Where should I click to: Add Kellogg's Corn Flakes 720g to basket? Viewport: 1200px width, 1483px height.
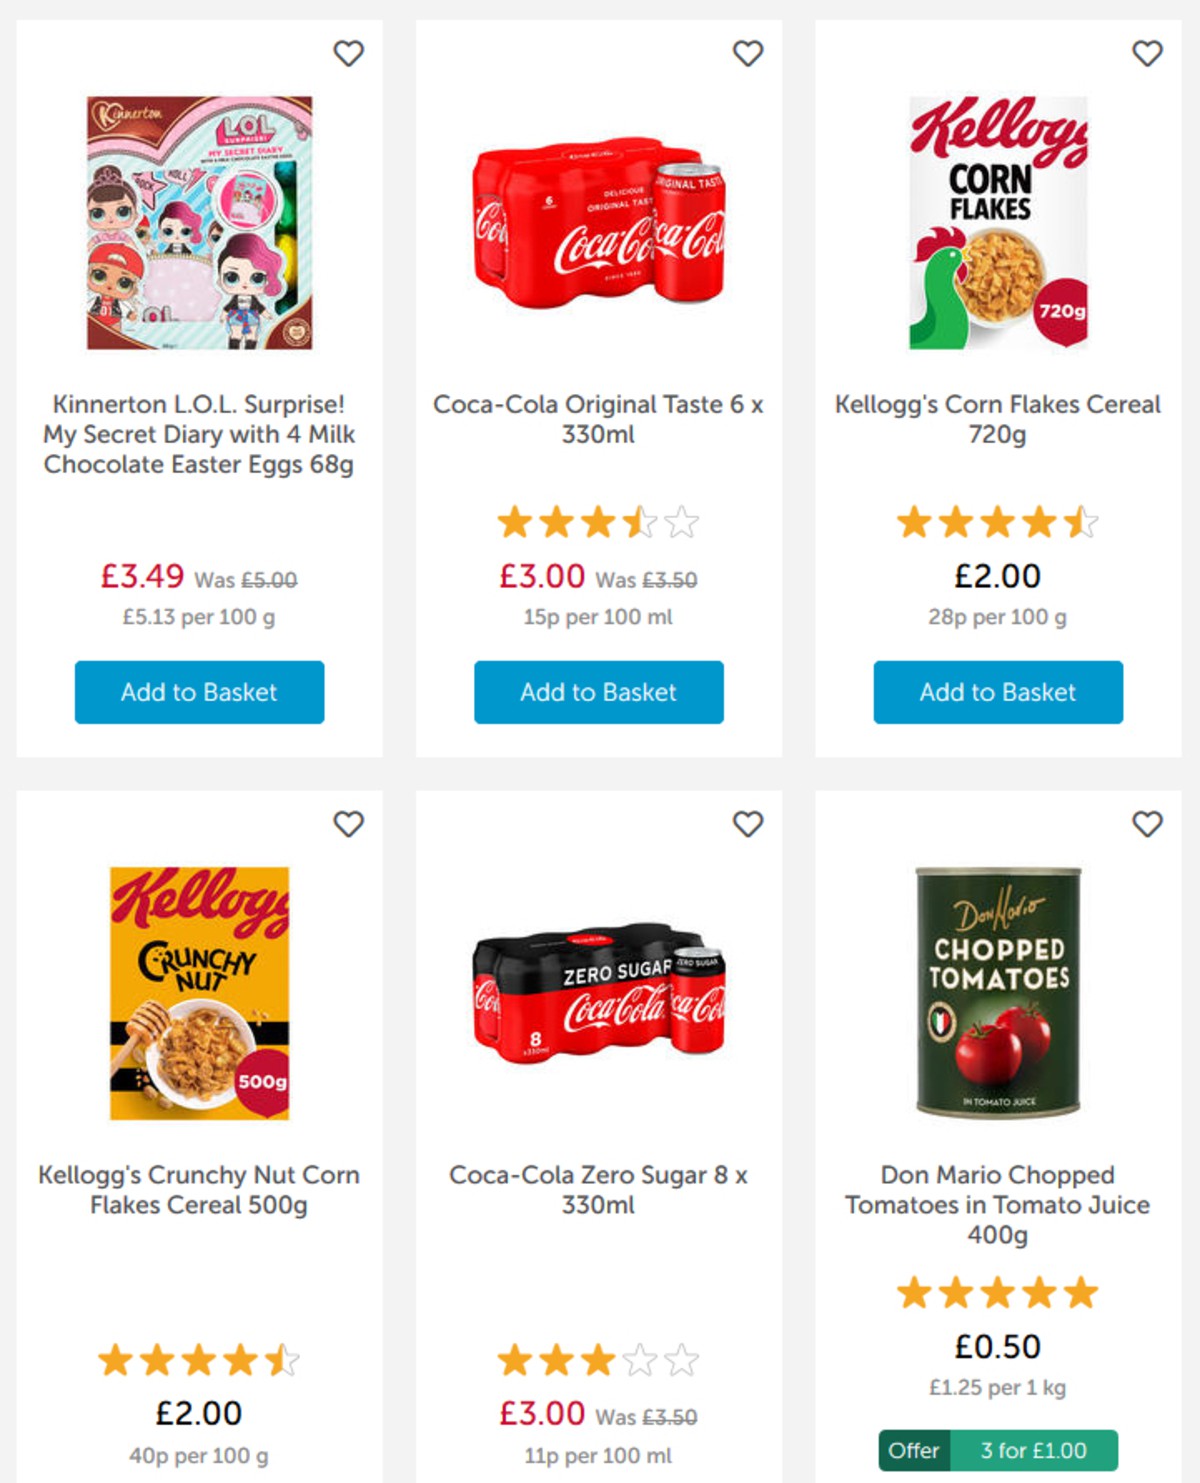(x=998, y=692)
